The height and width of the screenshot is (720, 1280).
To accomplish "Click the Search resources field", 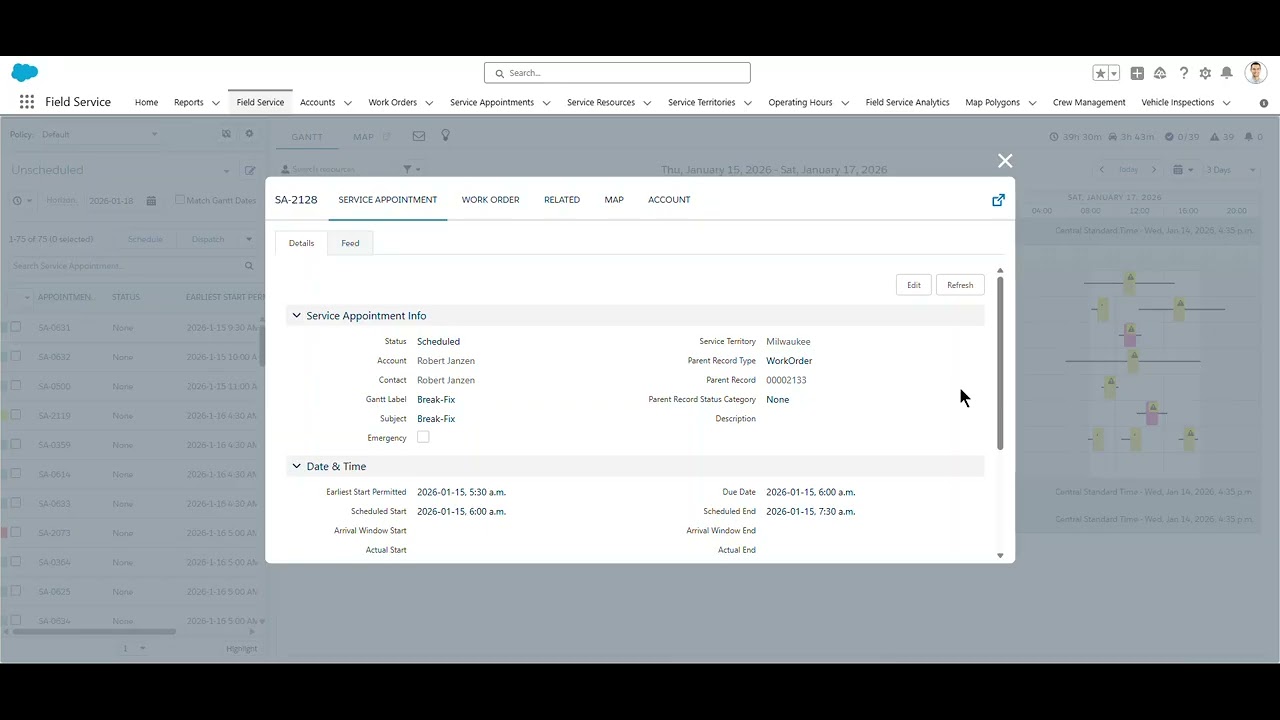I will pyautogui.click(x=337, y=169).
